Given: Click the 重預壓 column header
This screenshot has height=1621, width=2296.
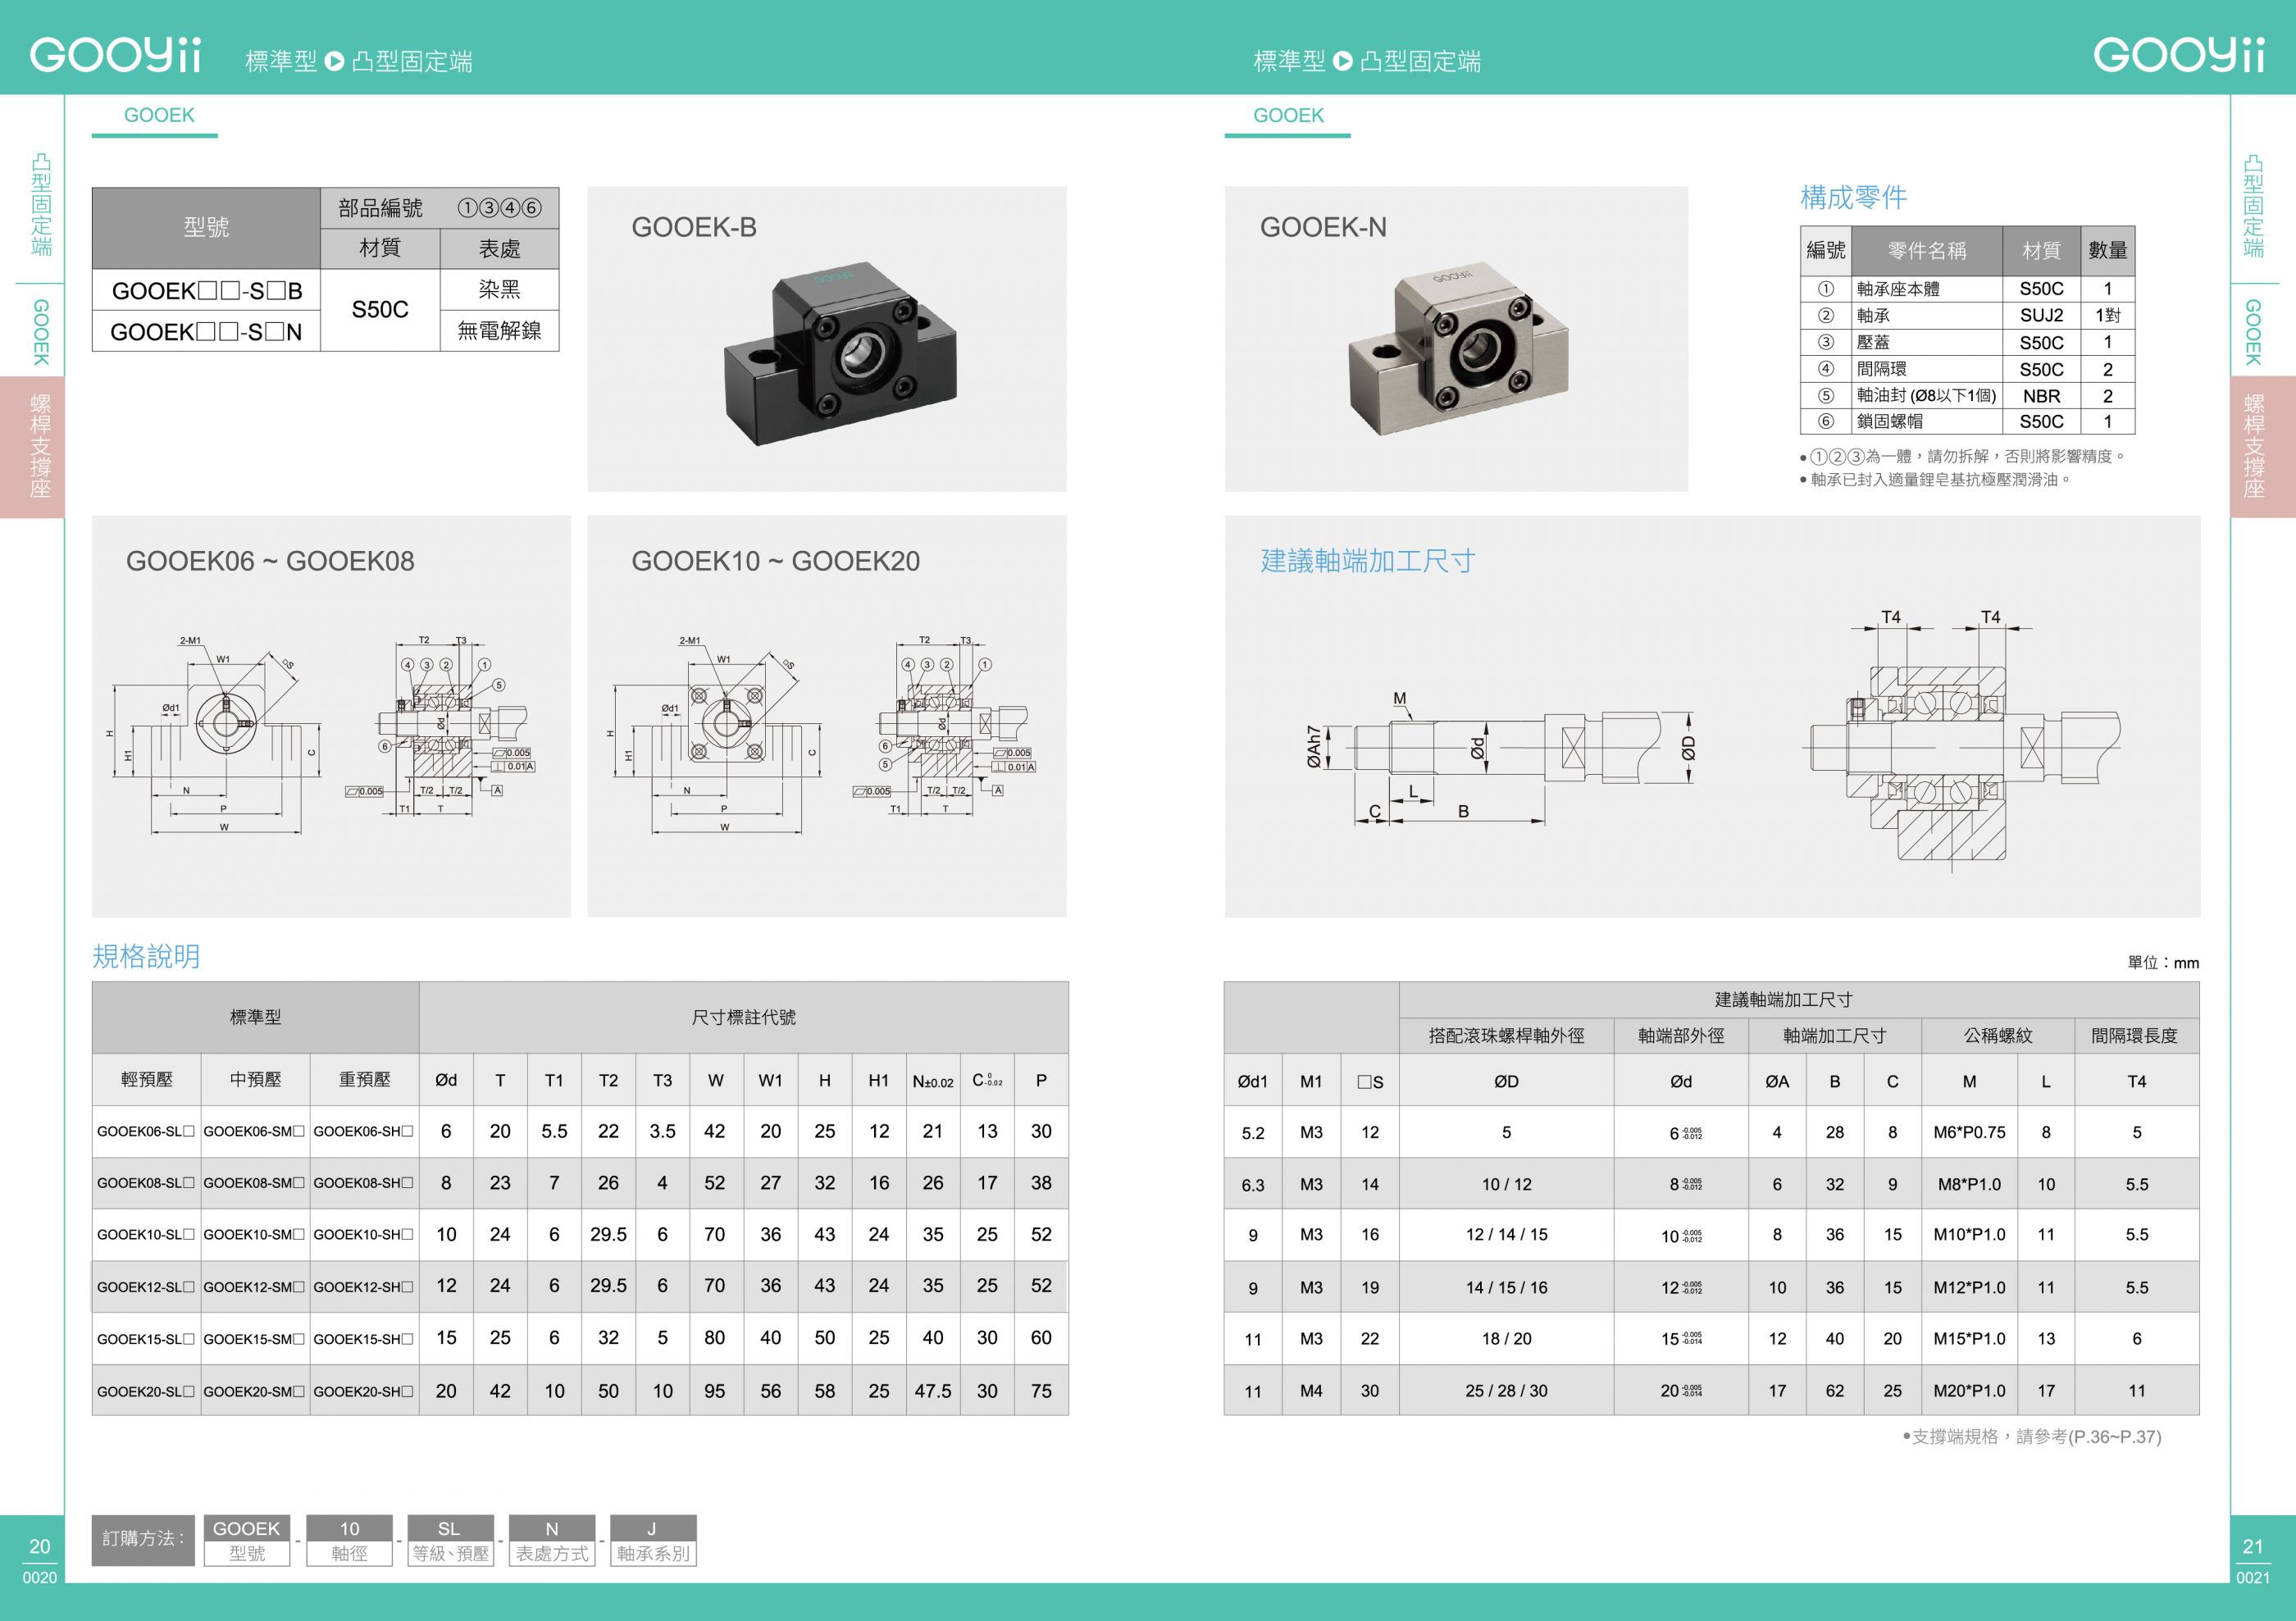Looking at the screenshot, I should tap(364, 1079).
